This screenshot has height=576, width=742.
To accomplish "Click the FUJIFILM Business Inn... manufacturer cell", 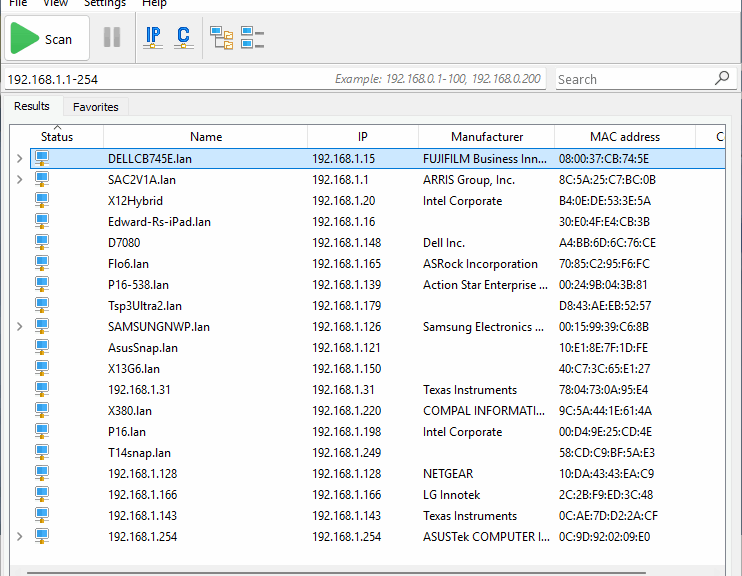I will (x=485, y=159).
